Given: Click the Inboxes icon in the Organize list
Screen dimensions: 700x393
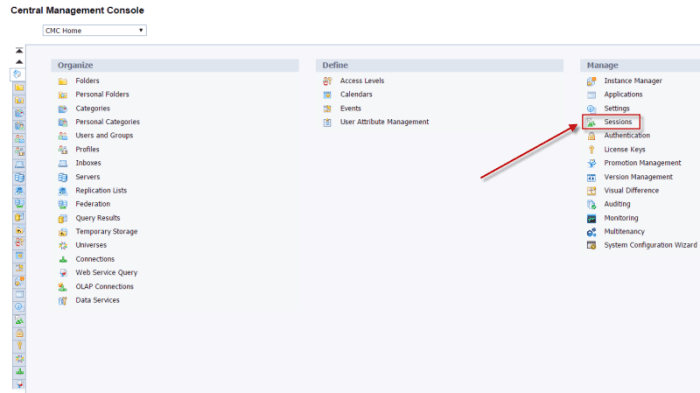Looking at the screenshot, I should pos(63,163).
